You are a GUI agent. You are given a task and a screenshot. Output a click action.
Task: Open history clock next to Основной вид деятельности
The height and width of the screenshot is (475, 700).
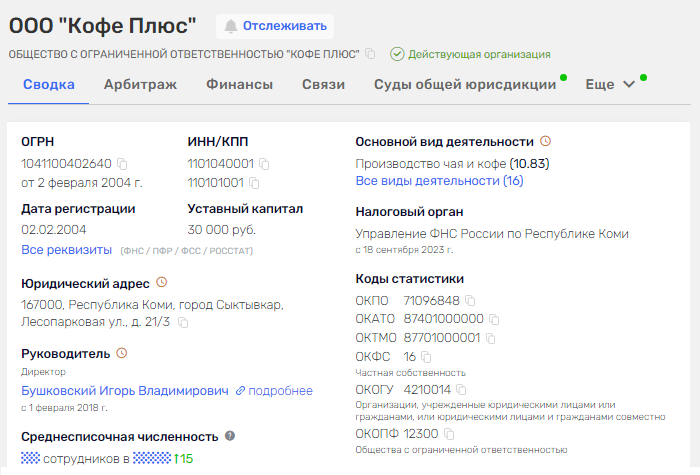click(x=545, y=141)
